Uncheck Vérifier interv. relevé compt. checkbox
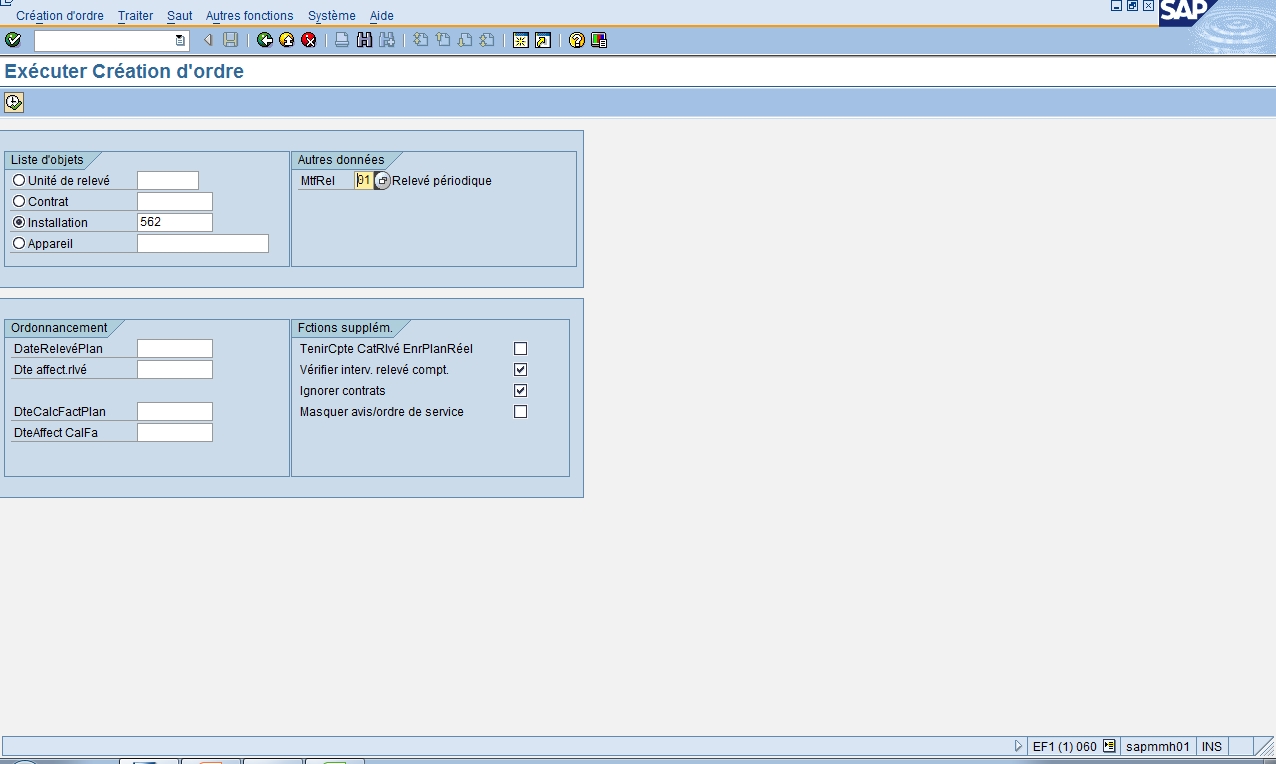The image size is (1276, 764). point(520,370)
